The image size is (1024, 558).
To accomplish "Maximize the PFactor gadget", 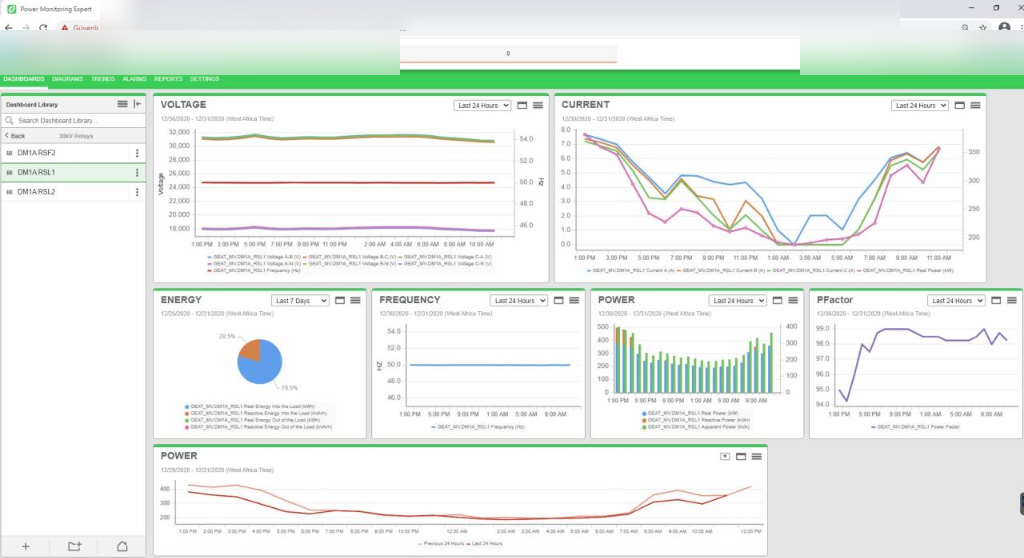I will coord(996,301).
